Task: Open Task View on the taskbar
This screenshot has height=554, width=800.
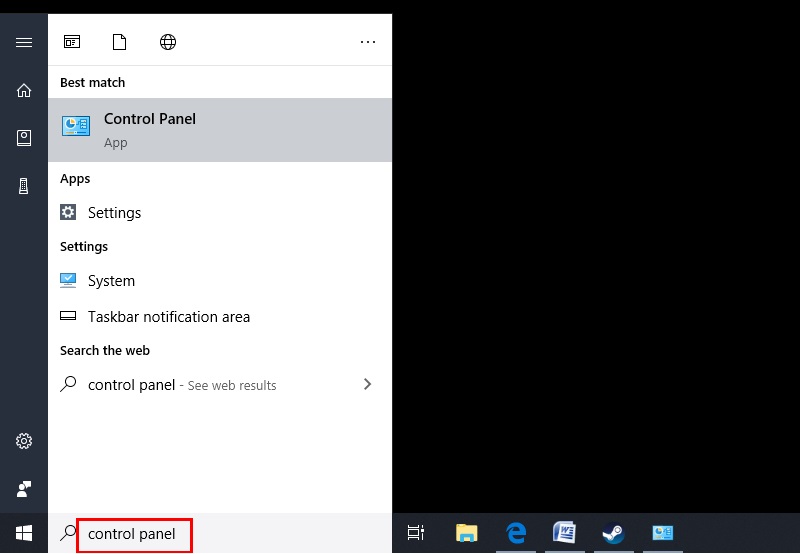Action: coord(416,533)
